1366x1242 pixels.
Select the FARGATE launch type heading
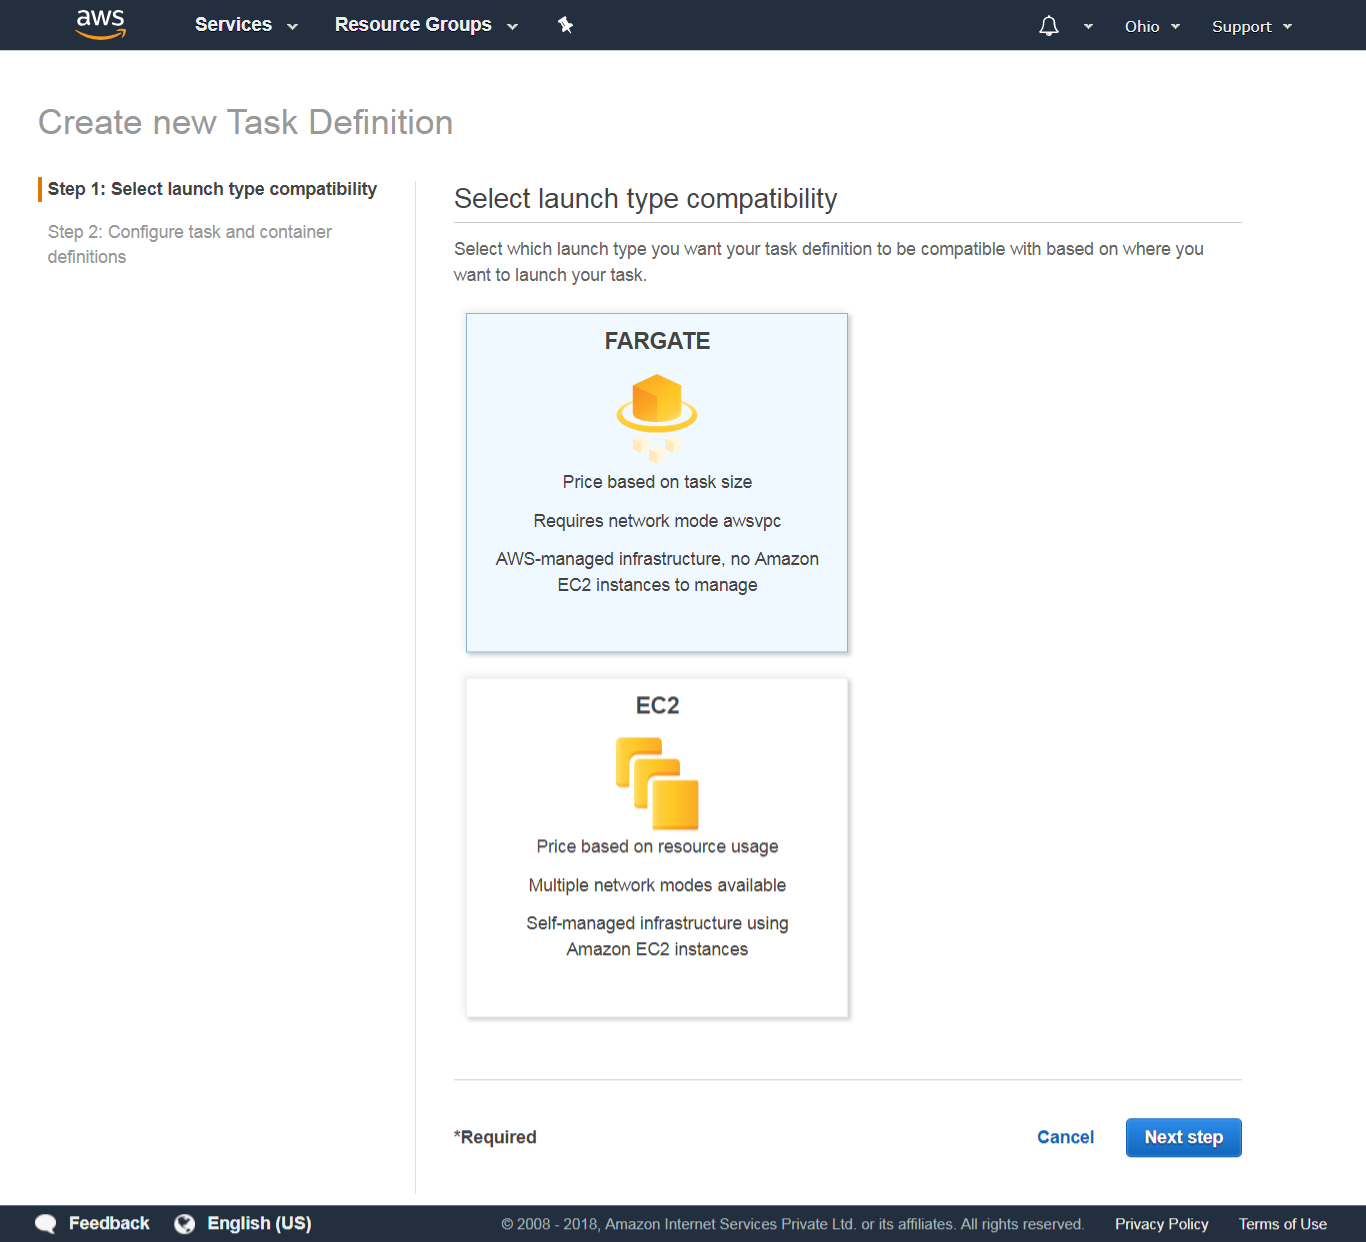click(657, 341)
